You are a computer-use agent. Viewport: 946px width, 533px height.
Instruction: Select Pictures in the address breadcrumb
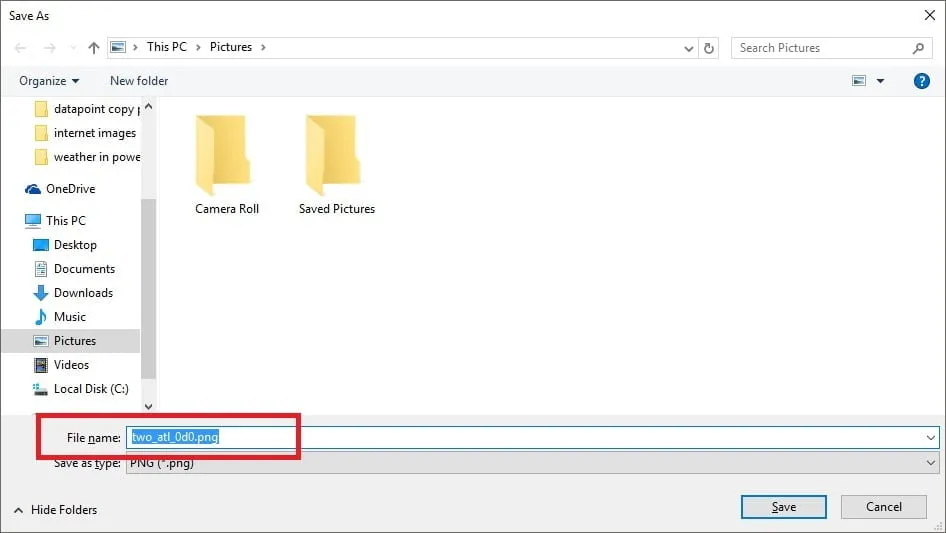pos(230,47)
